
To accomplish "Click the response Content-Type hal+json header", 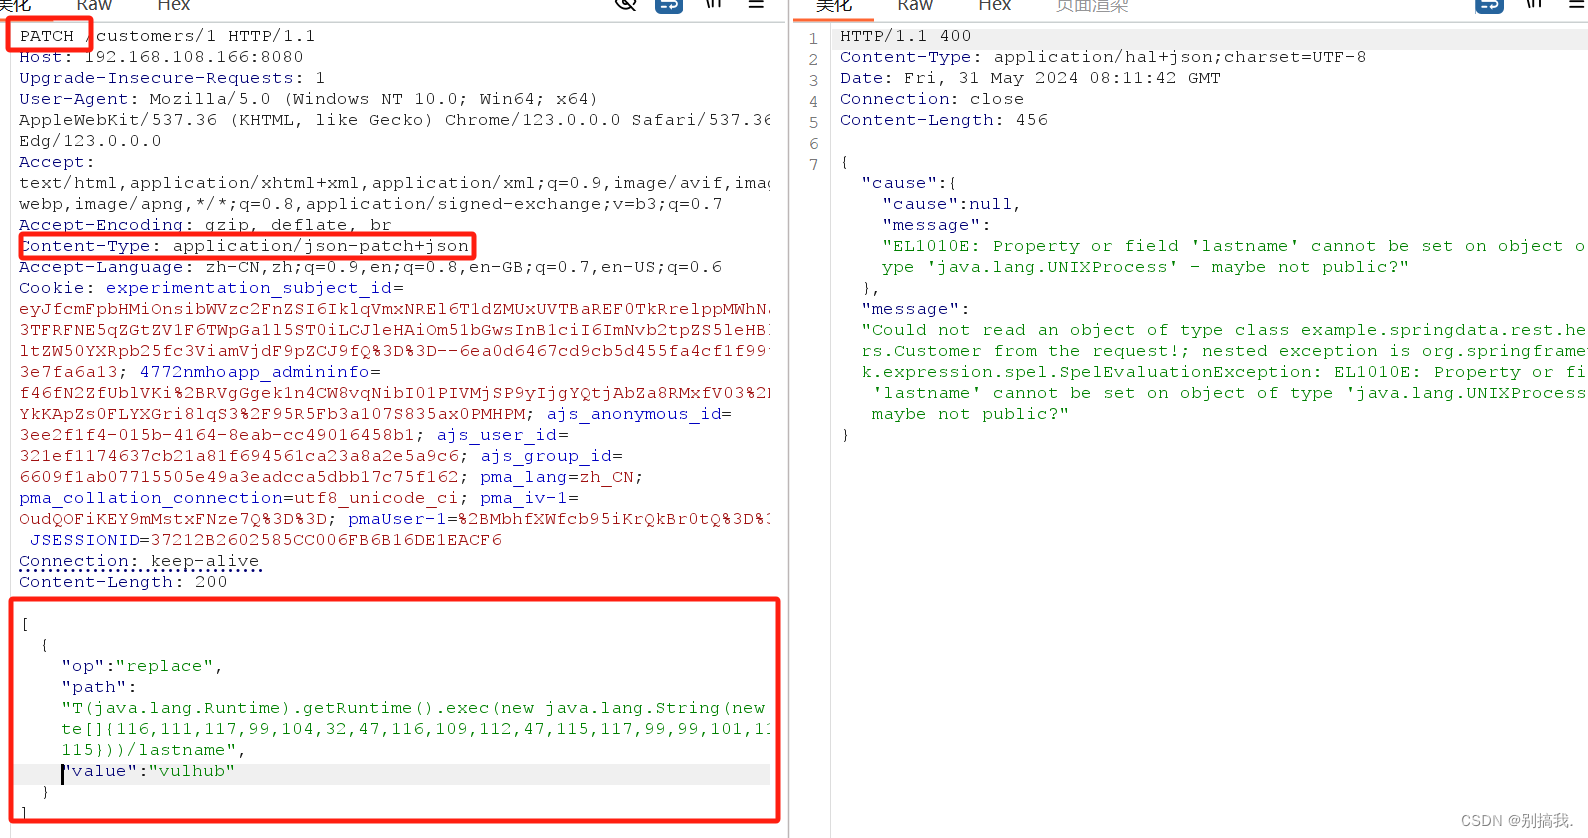I will tap(1102, 57).
